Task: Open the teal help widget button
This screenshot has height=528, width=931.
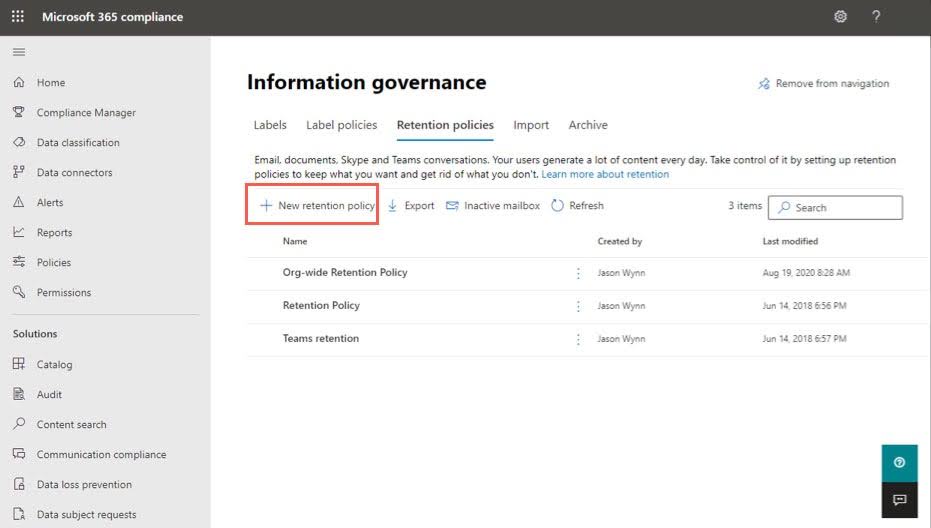Action: (x=900, y=463)
